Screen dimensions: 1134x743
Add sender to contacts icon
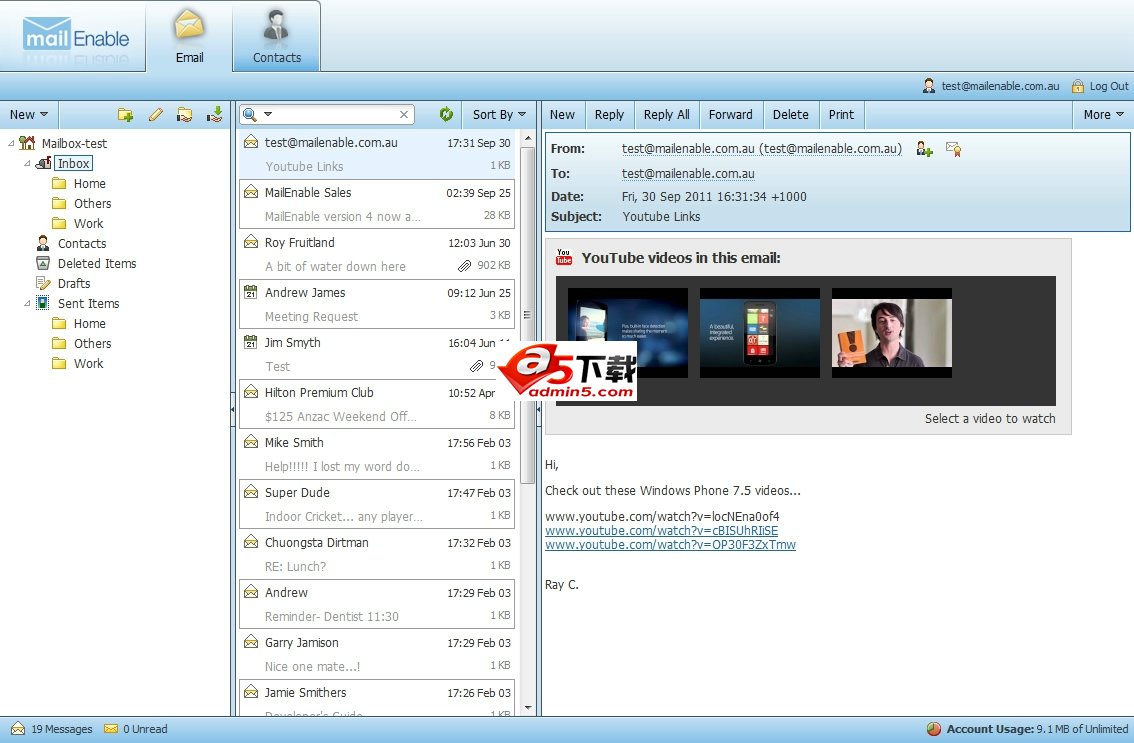coord(924,149)
